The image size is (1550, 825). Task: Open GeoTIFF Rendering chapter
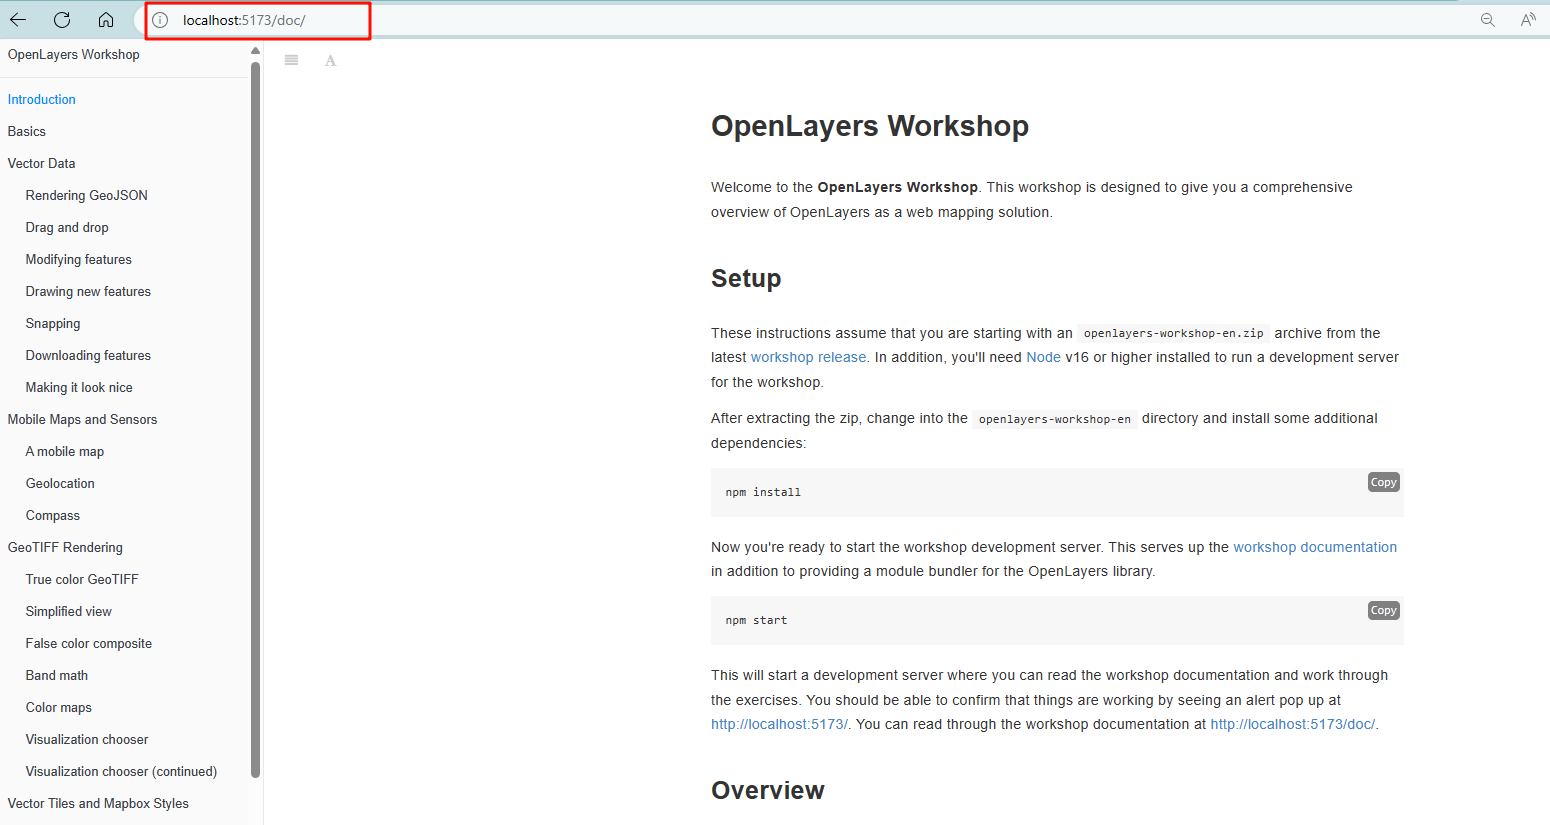pyautogui.click(x=65, y=547)
